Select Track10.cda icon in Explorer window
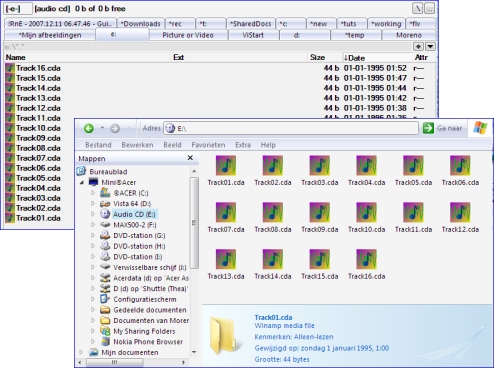Image resolution: width=500 pixels, height=375 pixels. pyautogui.click(x=366, y=212)
